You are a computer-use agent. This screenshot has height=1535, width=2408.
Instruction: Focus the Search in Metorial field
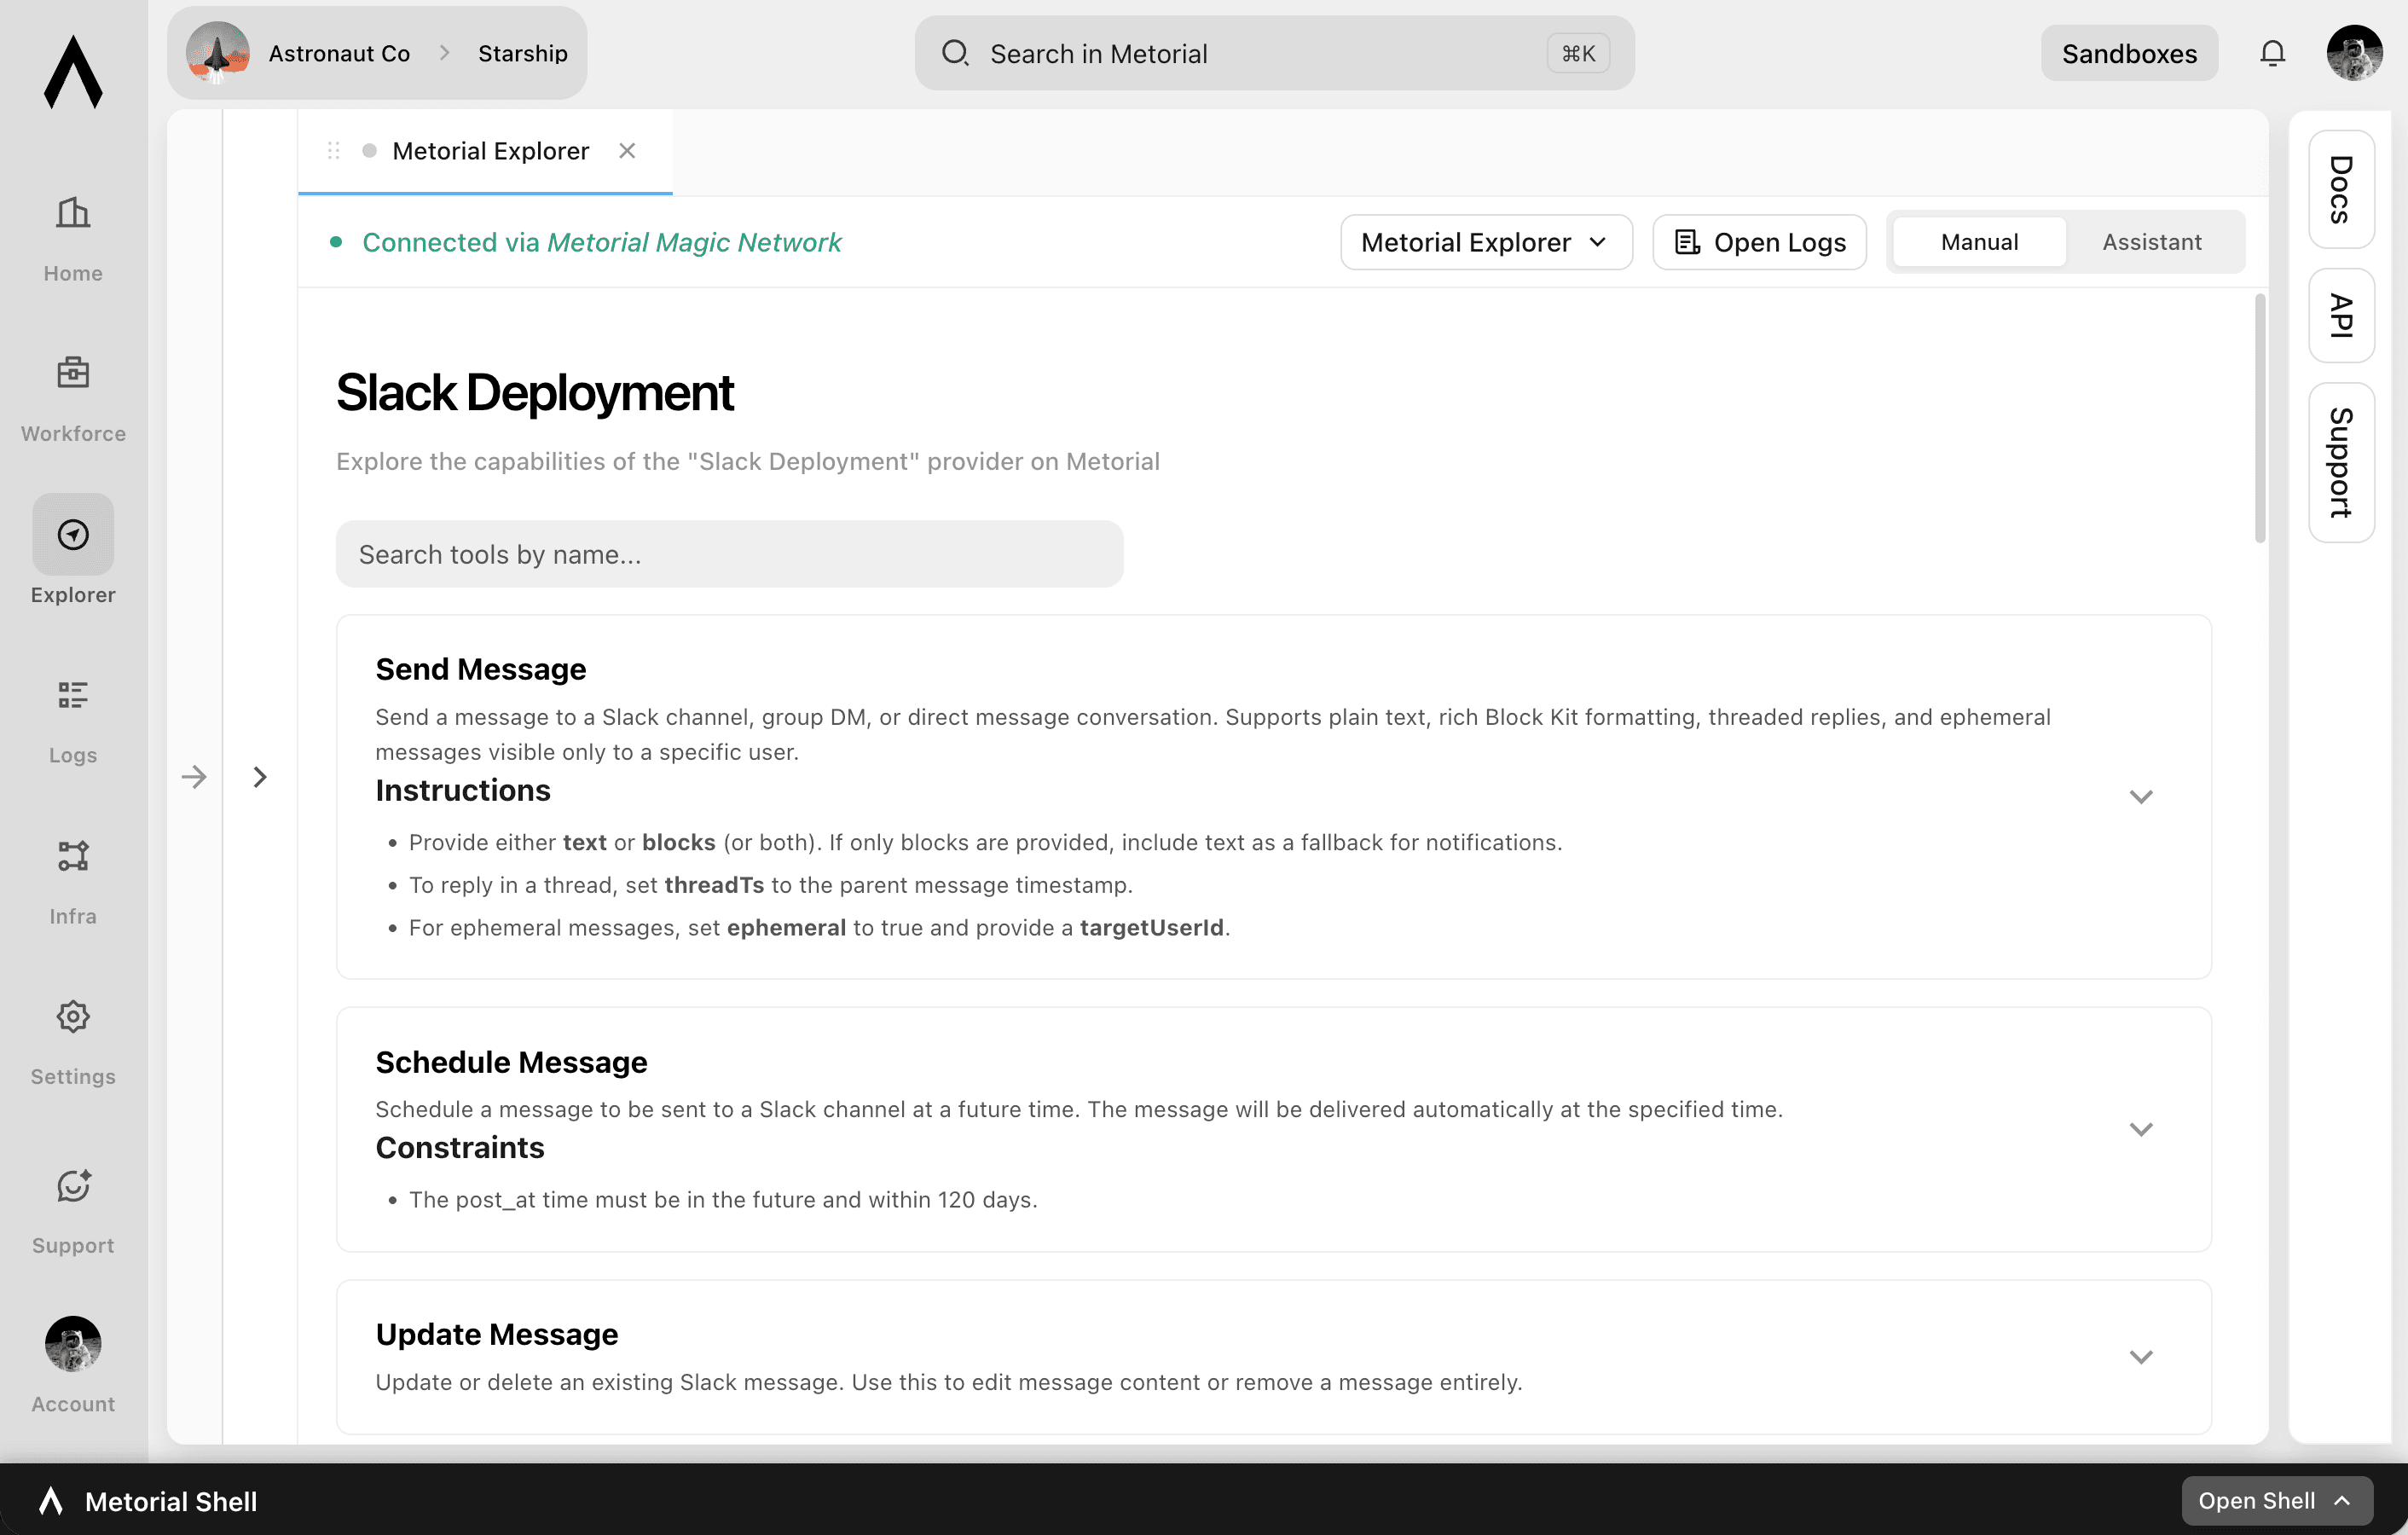pos(1274,53)
